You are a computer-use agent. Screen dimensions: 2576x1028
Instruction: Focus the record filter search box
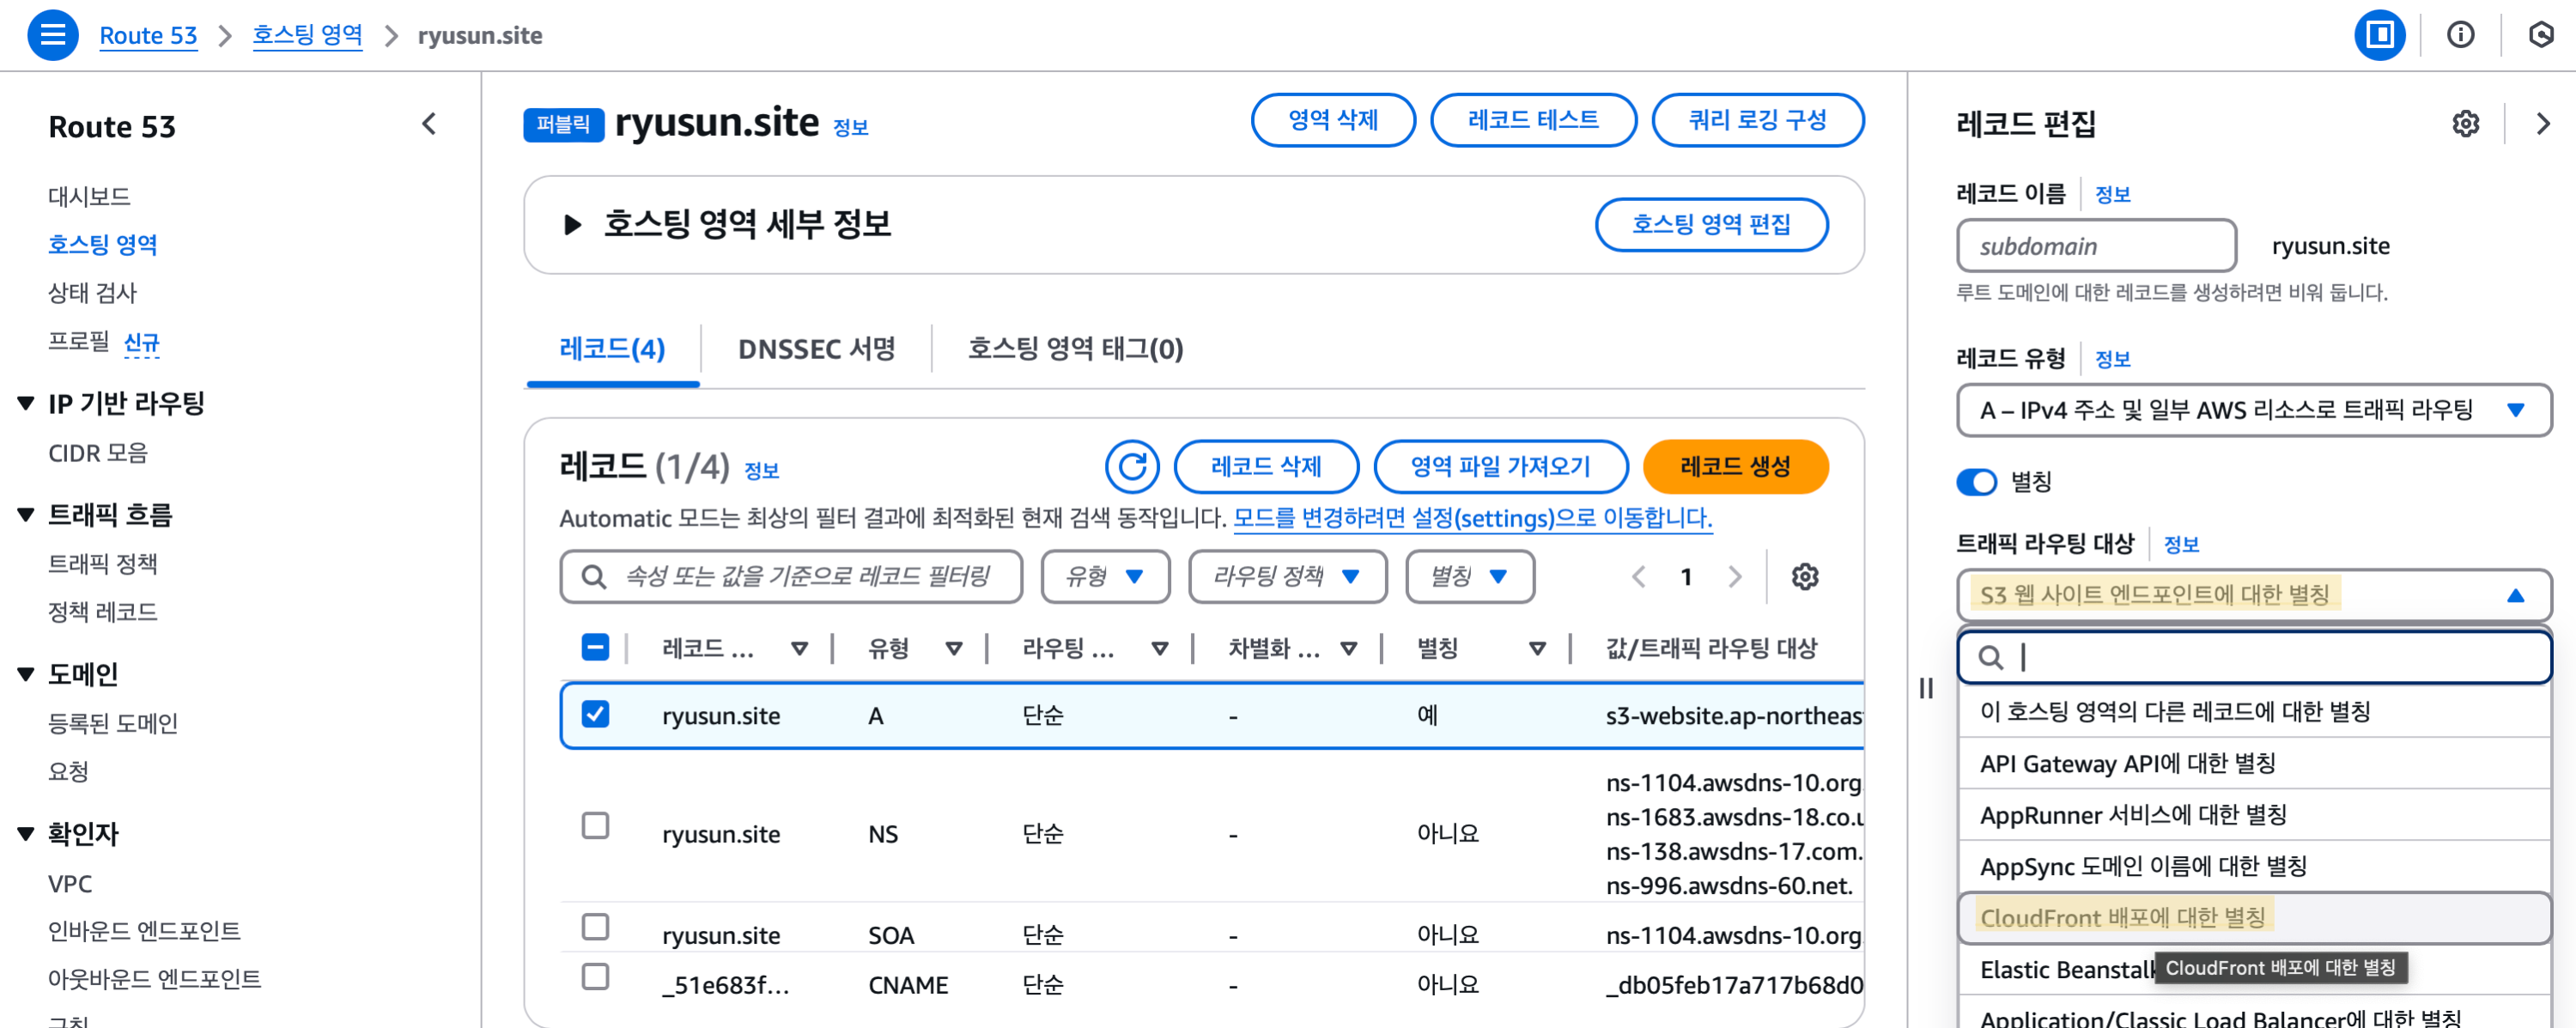(x=791, y=576)
